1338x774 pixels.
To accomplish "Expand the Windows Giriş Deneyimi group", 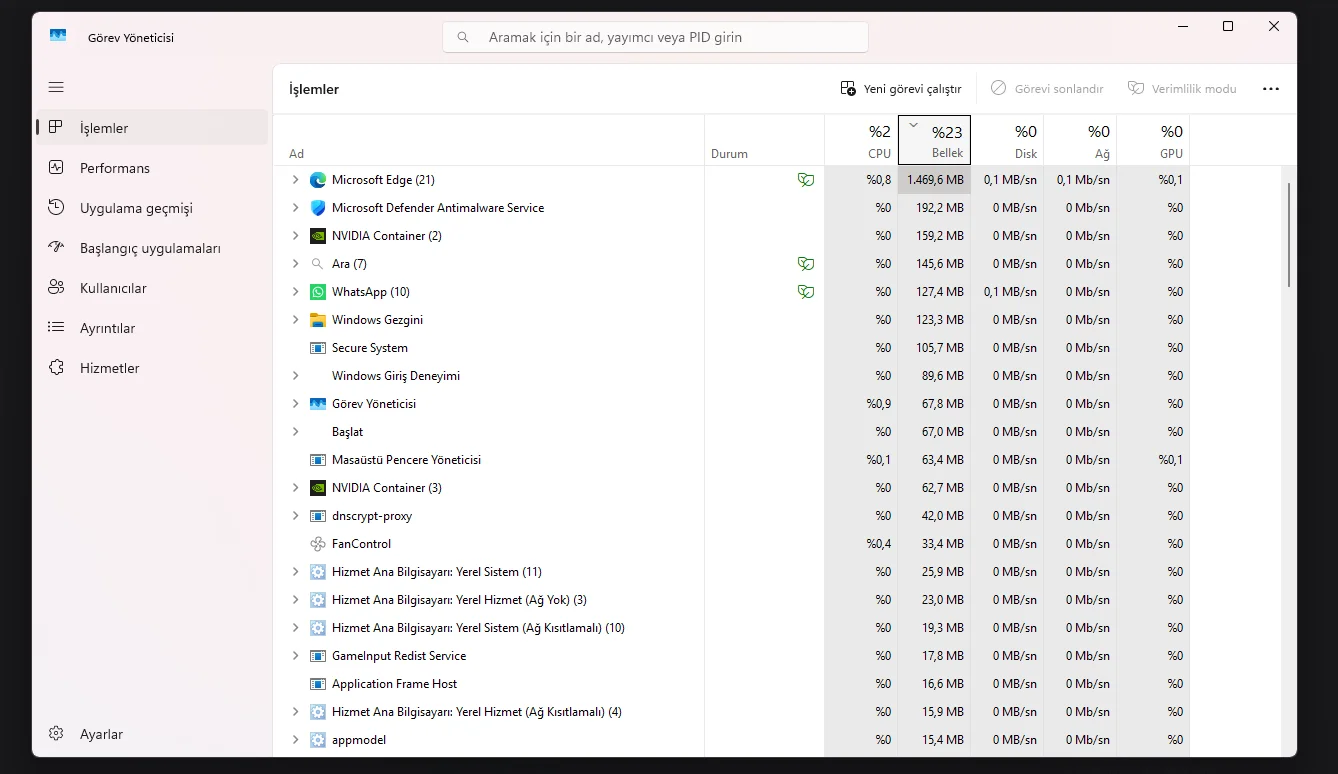I will (295, 376).
